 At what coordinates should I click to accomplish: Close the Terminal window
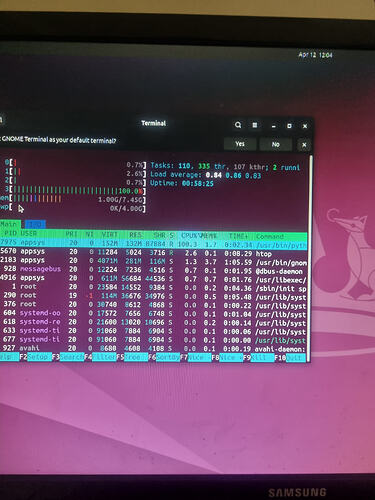coord(305,126)
